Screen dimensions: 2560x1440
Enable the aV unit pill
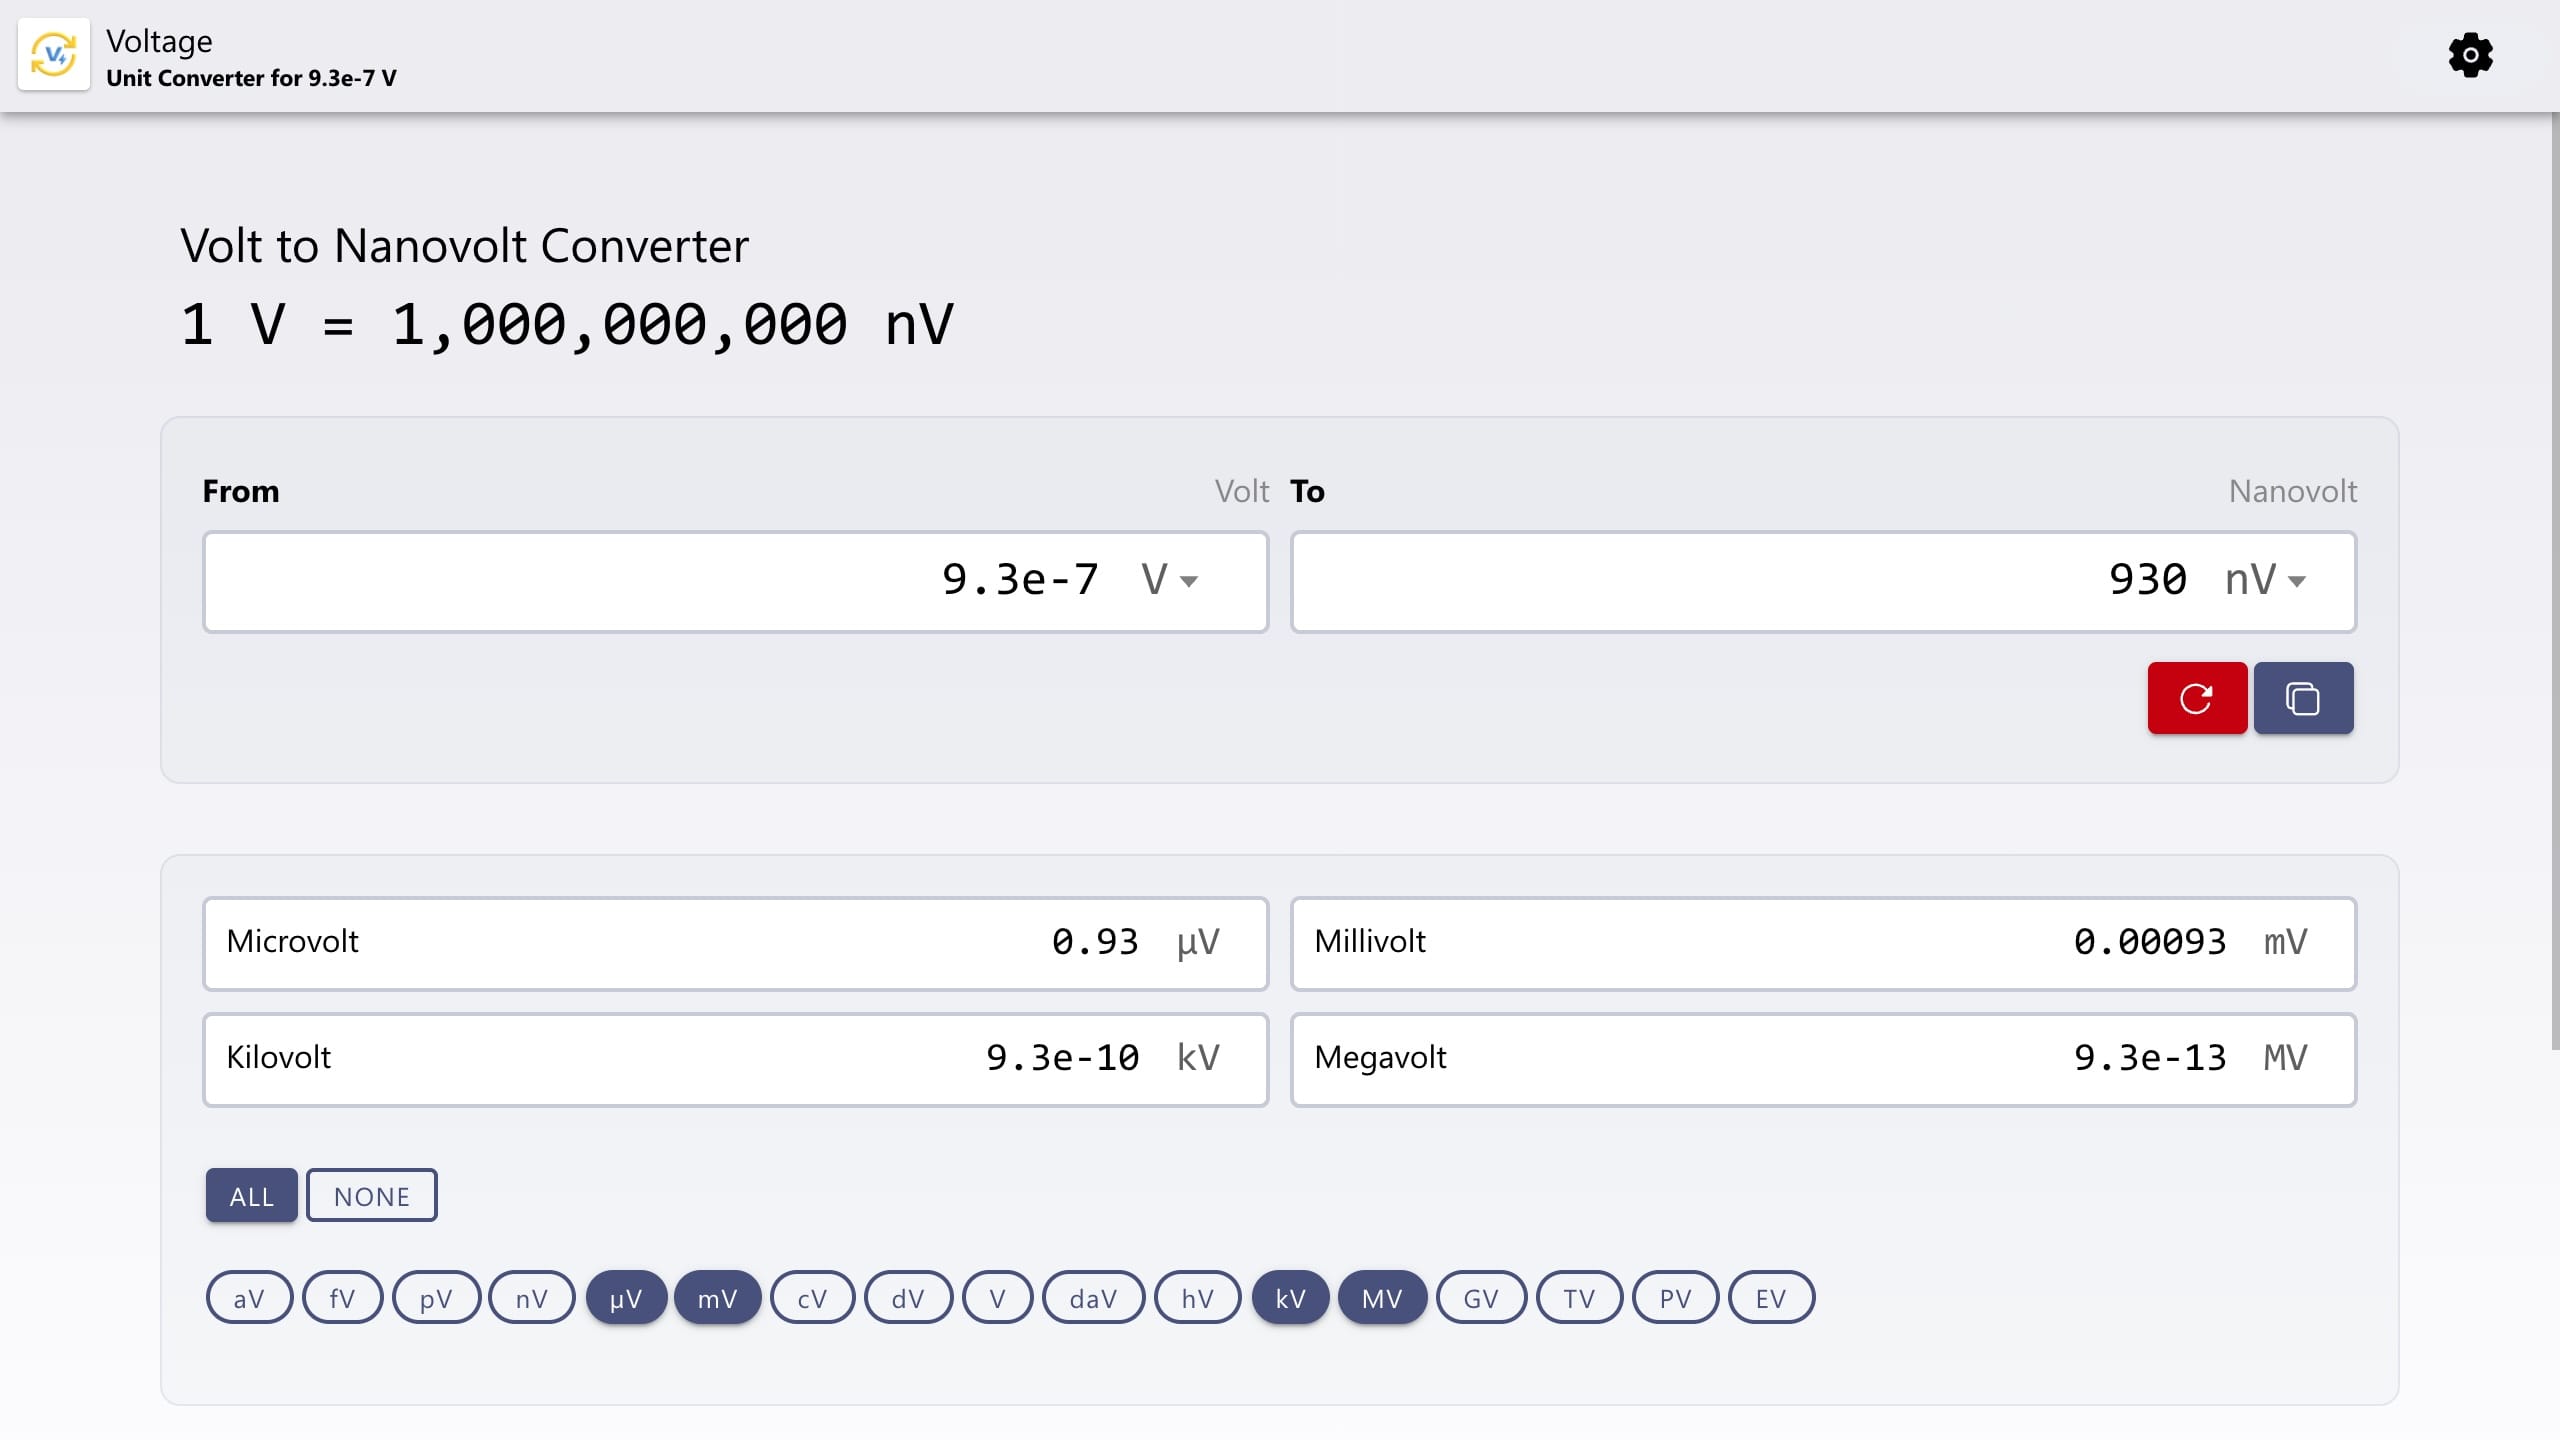(249, 1297)
